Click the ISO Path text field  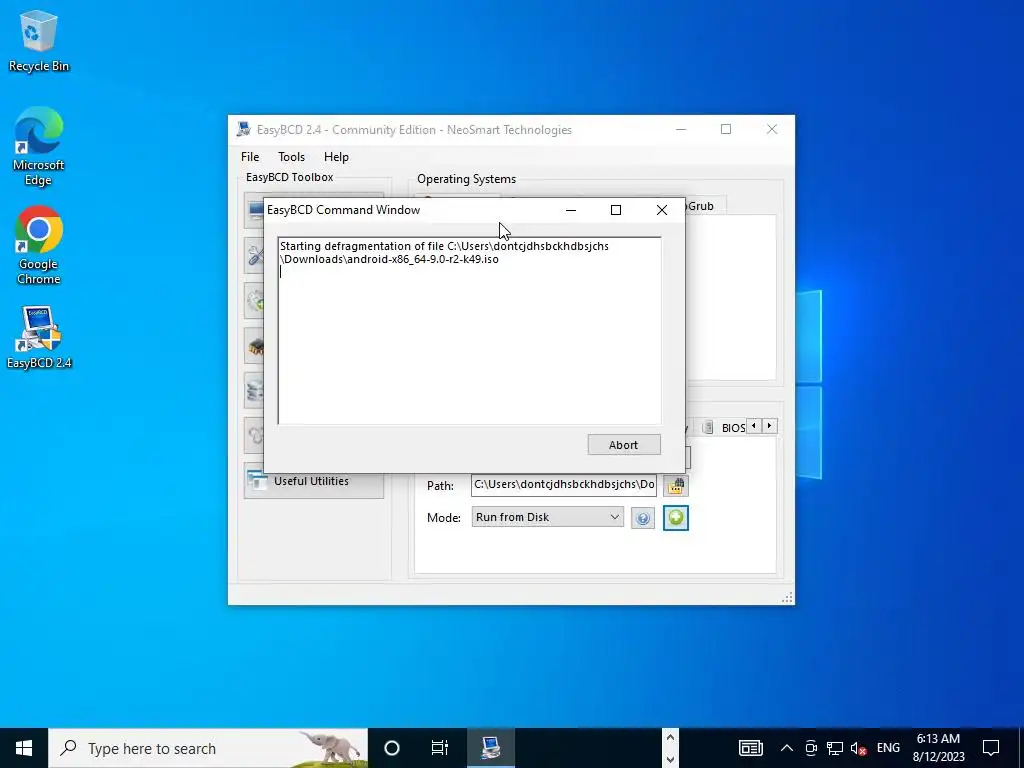click(x=564, y=485)
